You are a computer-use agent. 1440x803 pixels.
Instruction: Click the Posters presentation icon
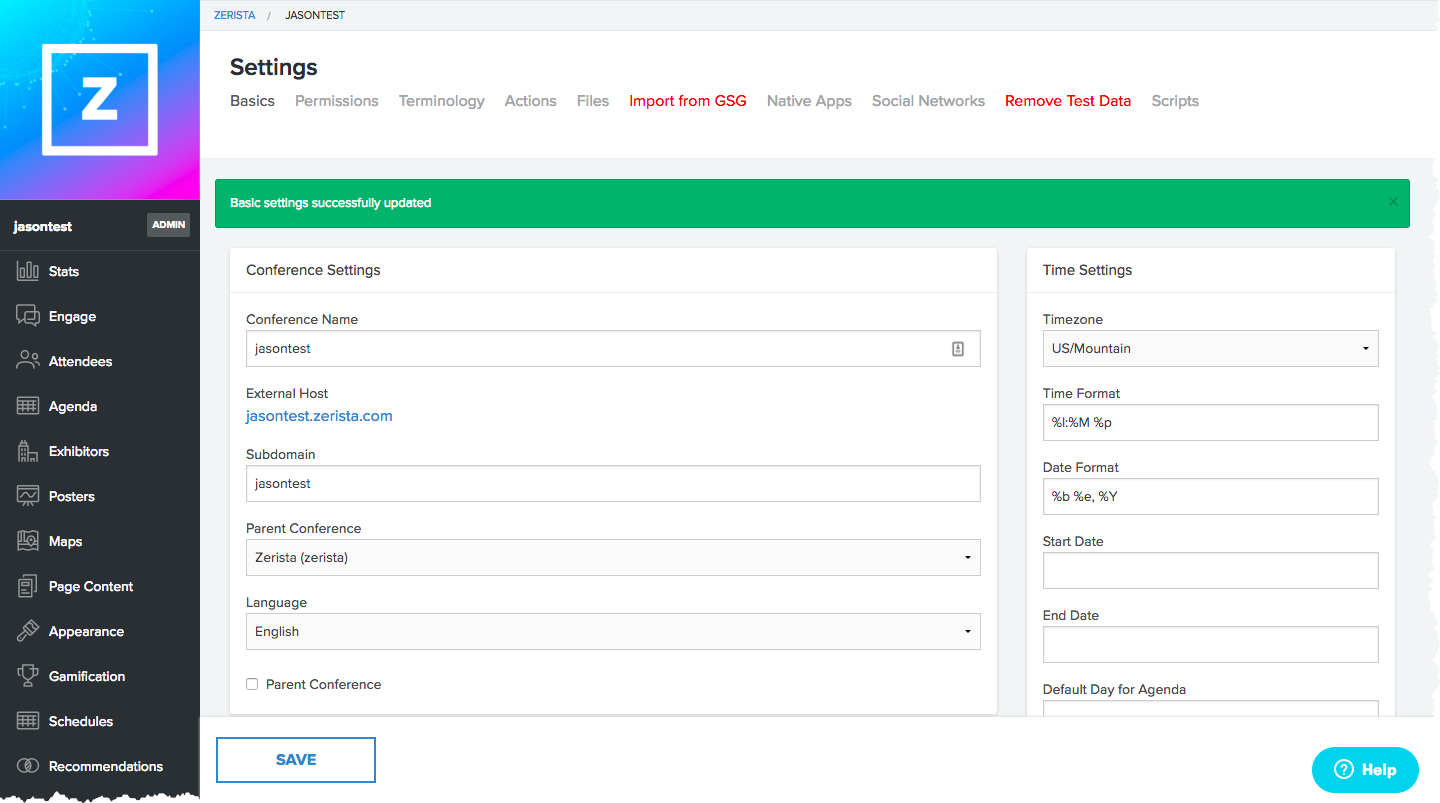point(28,496)
